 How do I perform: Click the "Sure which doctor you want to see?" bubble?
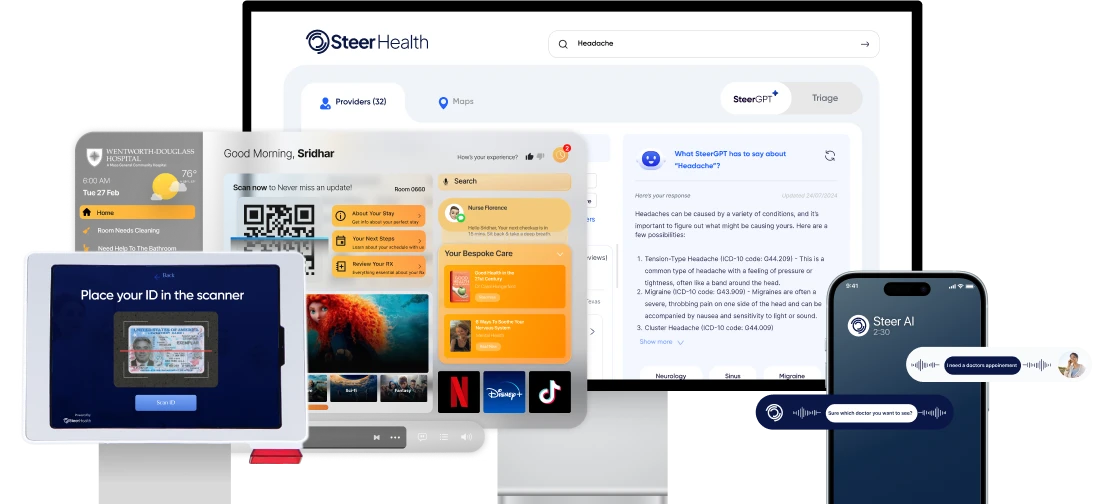pyautogui.click(x=871, y=413)
